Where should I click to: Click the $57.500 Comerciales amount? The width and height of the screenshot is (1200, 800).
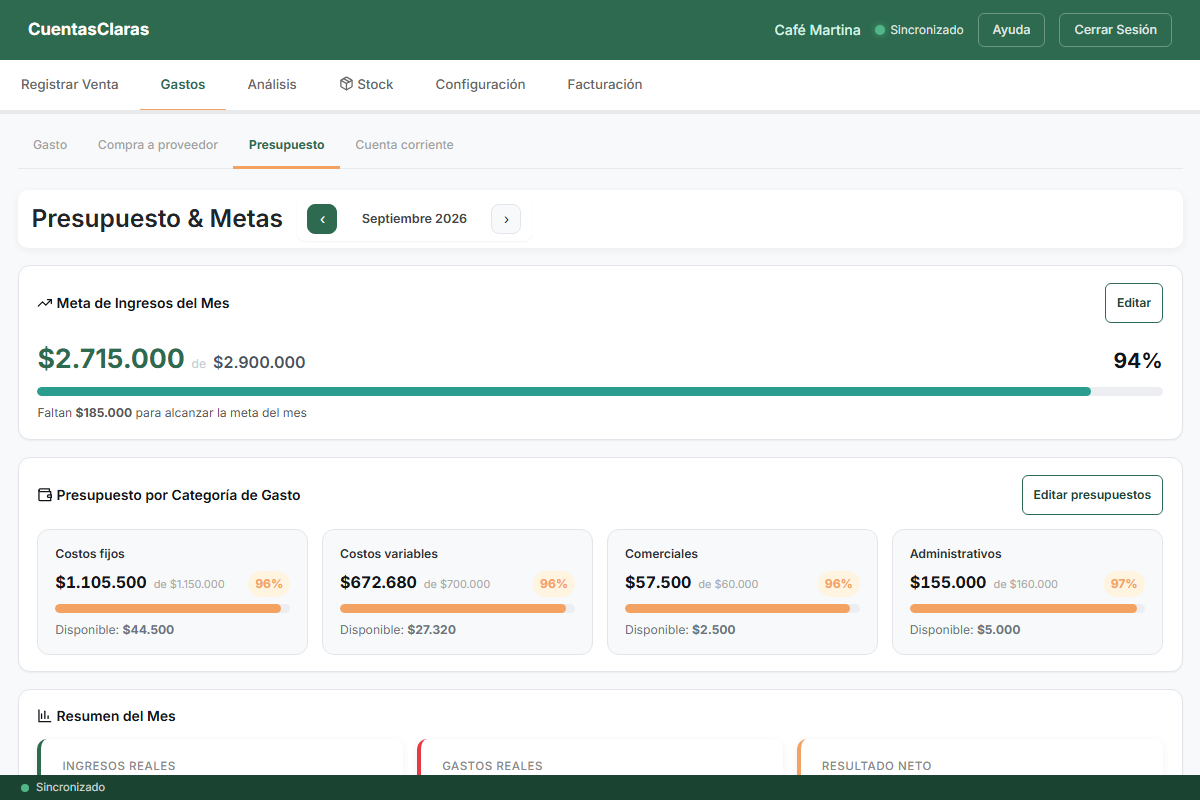(658, 583)
